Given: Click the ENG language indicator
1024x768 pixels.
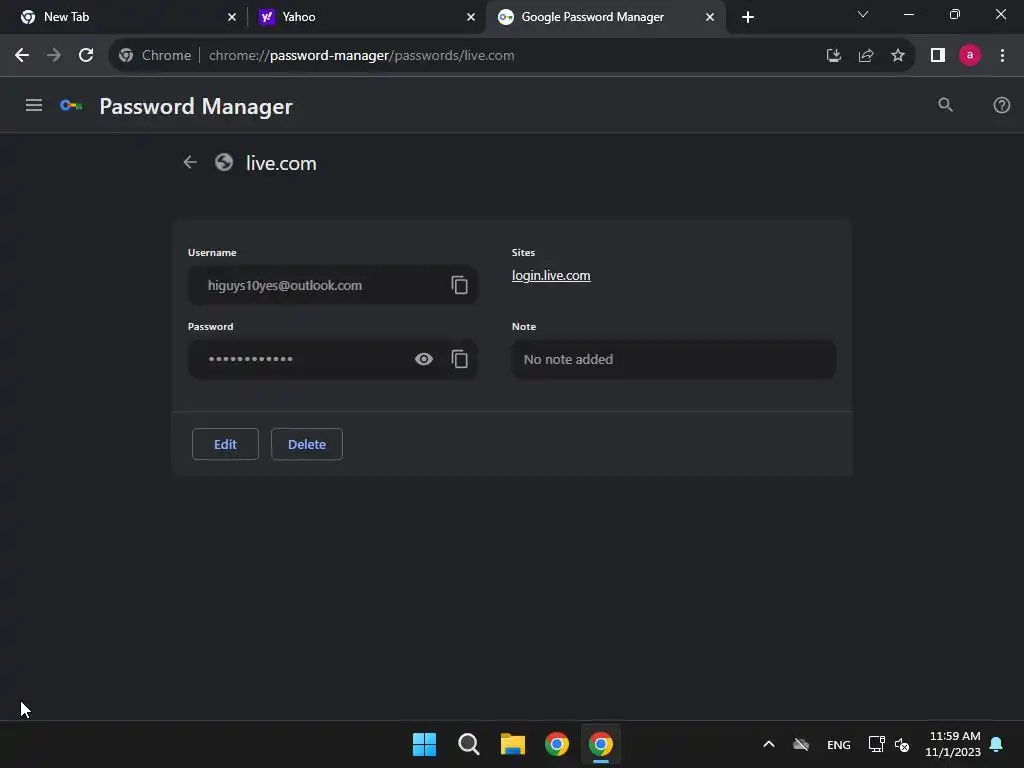Looking at the screenshot, I should [x=839, y=744].
